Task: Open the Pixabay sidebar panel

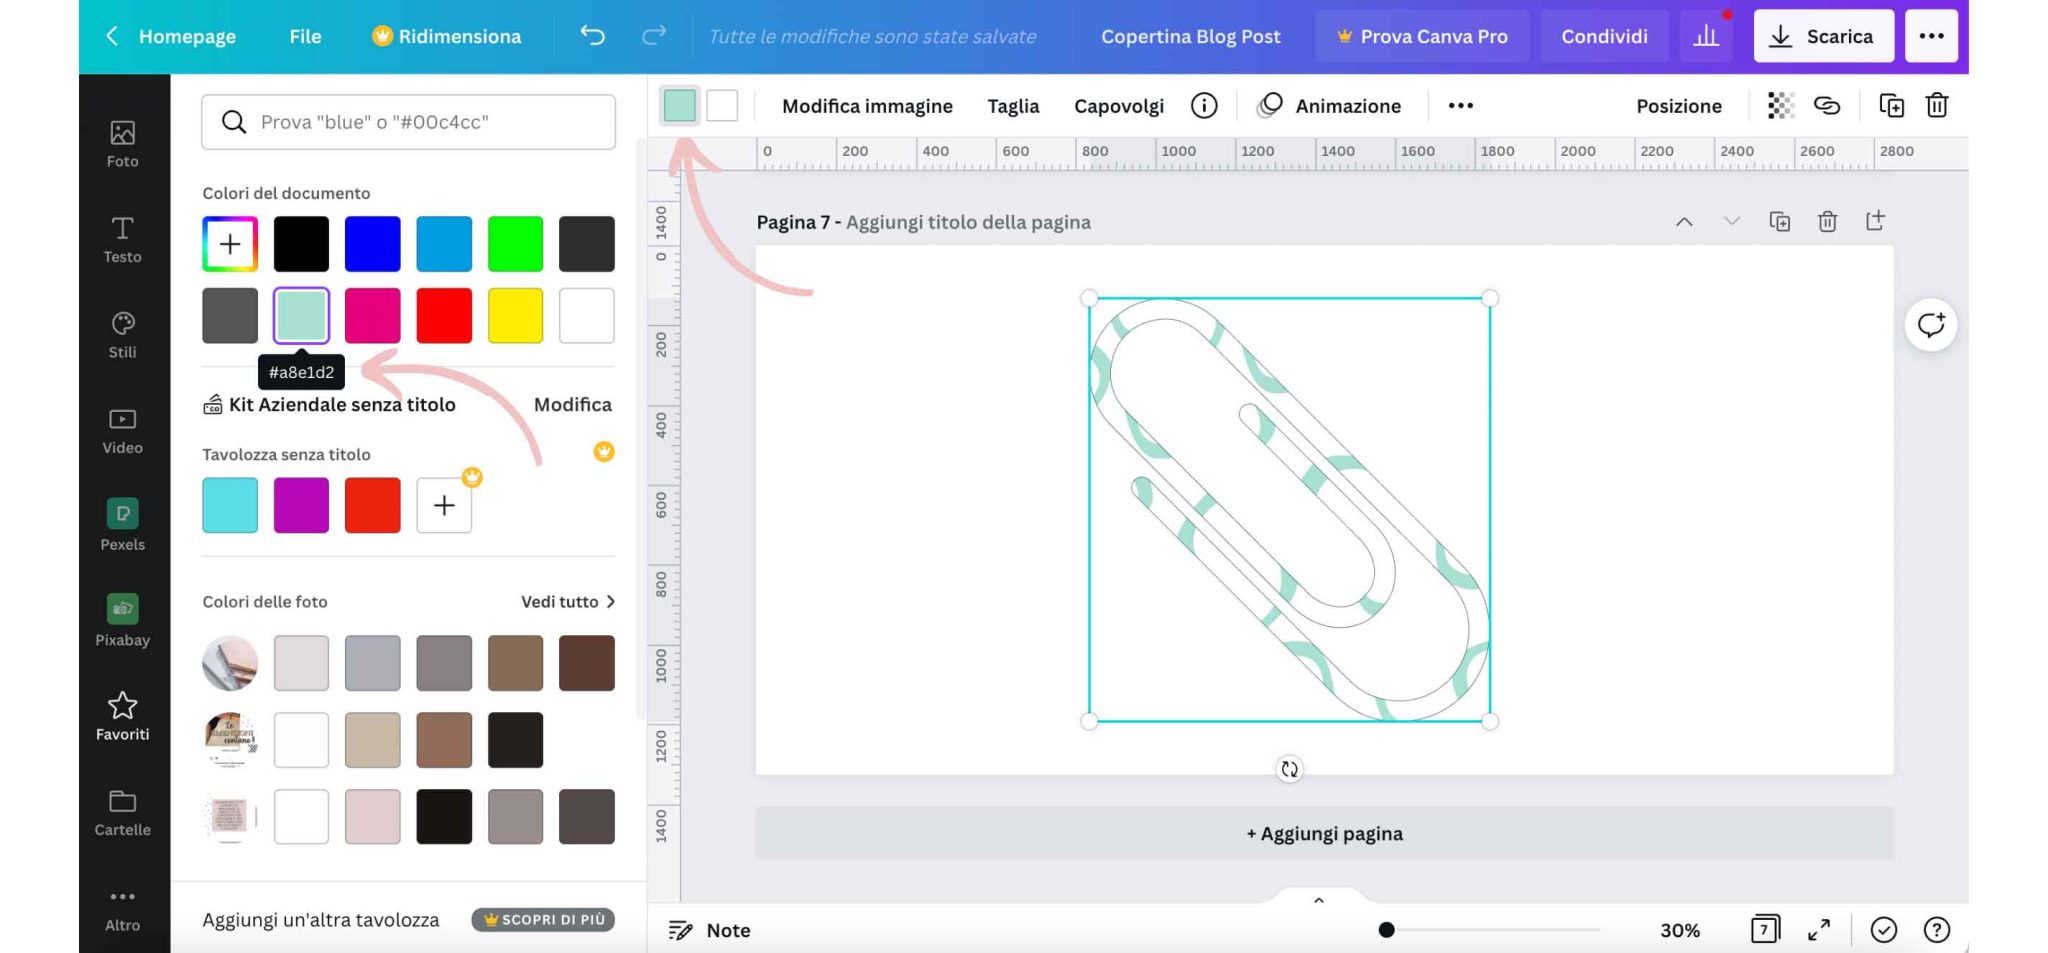Action: [x=122, y=620]
